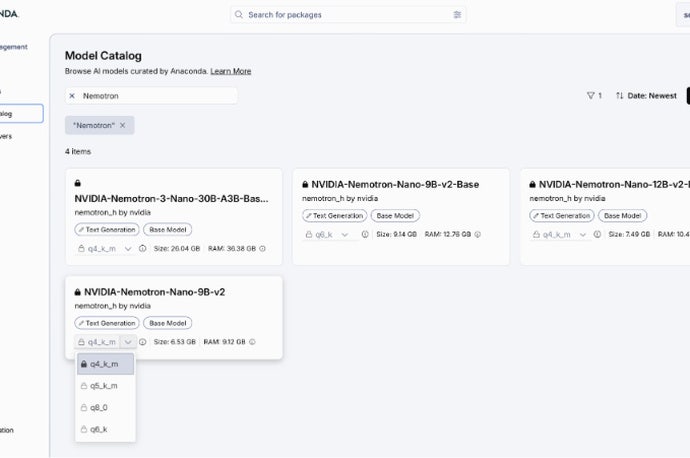
Task: Follow the Learn More link
Action: point(230,71)
